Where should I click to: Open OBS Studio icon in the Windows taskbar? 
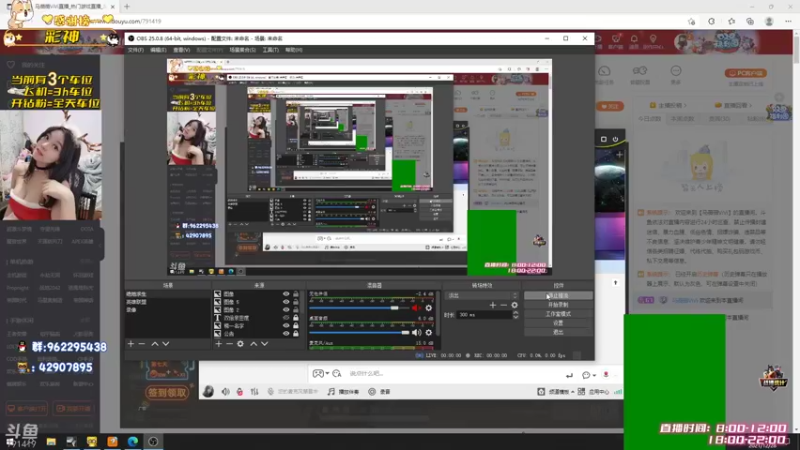pyautogui.click(x=153, y=442)
